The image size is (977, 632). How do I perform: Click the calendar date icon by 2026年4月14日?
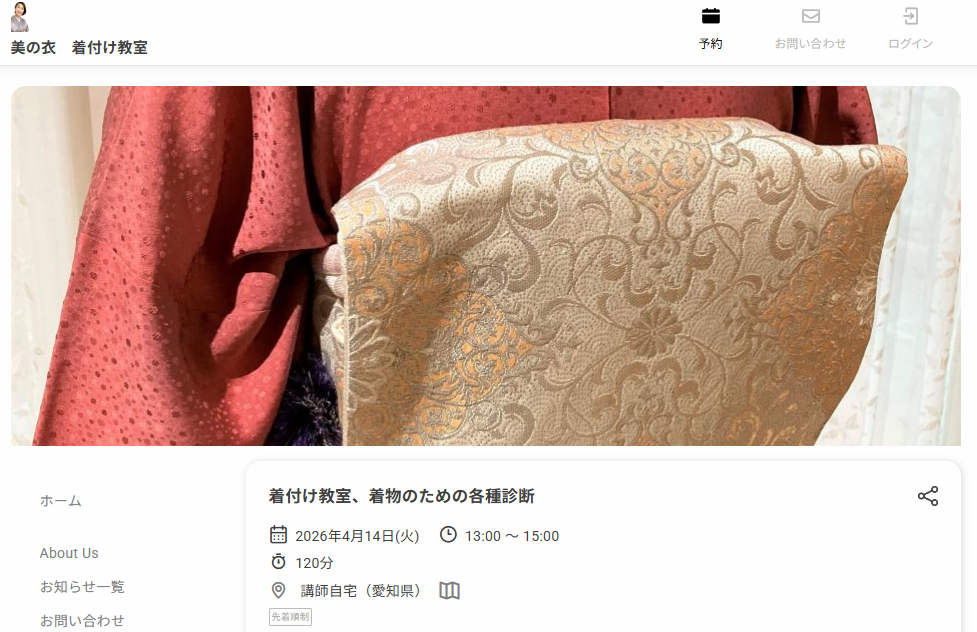(x=279, y=535)
